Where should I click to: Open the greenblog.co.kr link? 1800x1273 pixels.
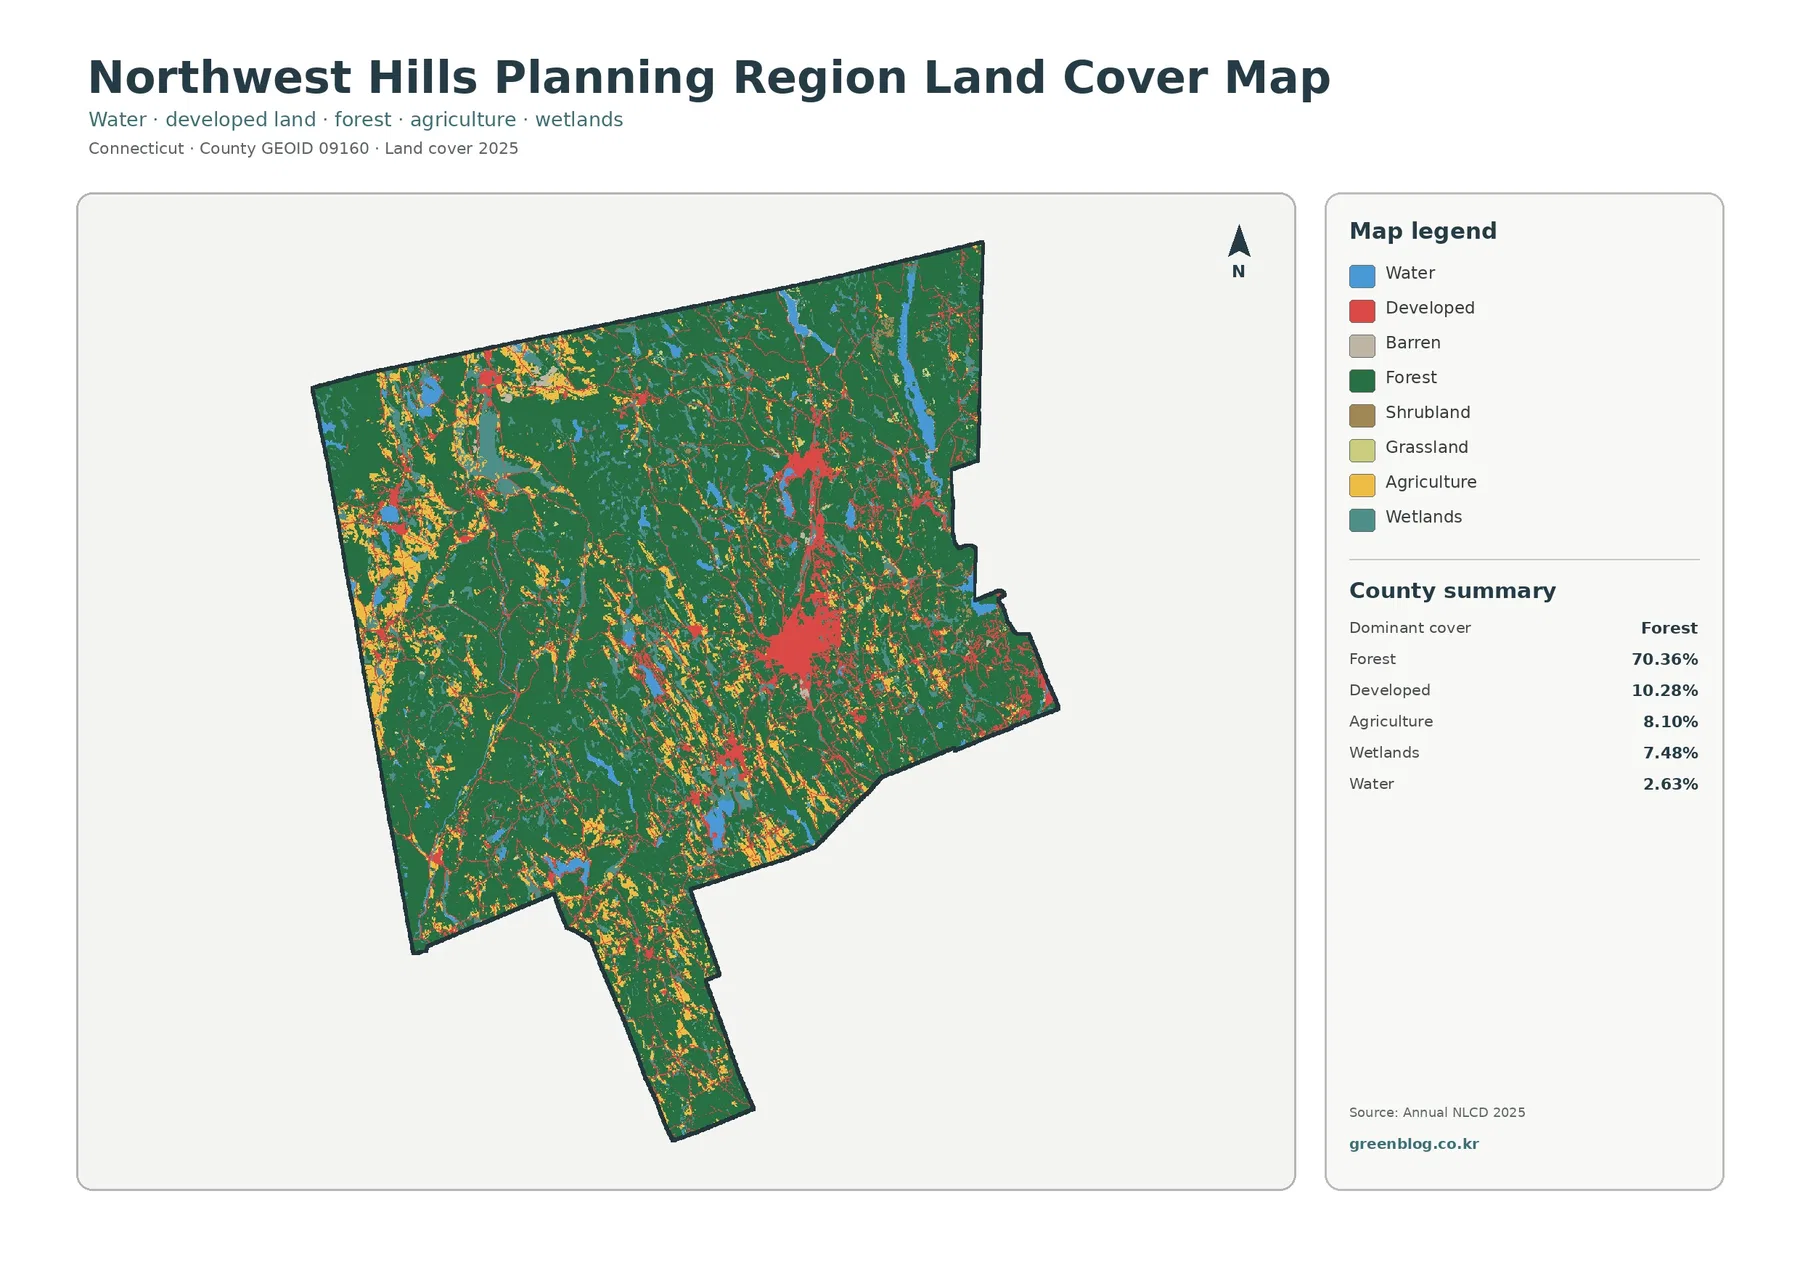[1413, 1144]
